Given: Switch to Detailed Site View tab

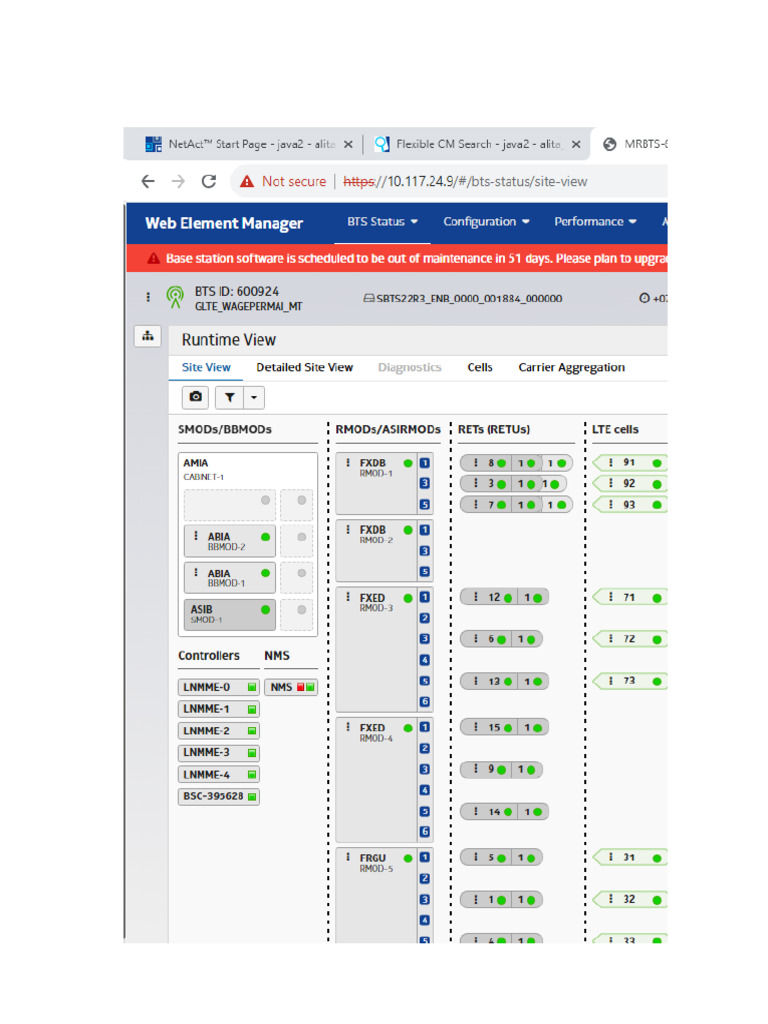Looking at the screenshot, I should point(304,368).
